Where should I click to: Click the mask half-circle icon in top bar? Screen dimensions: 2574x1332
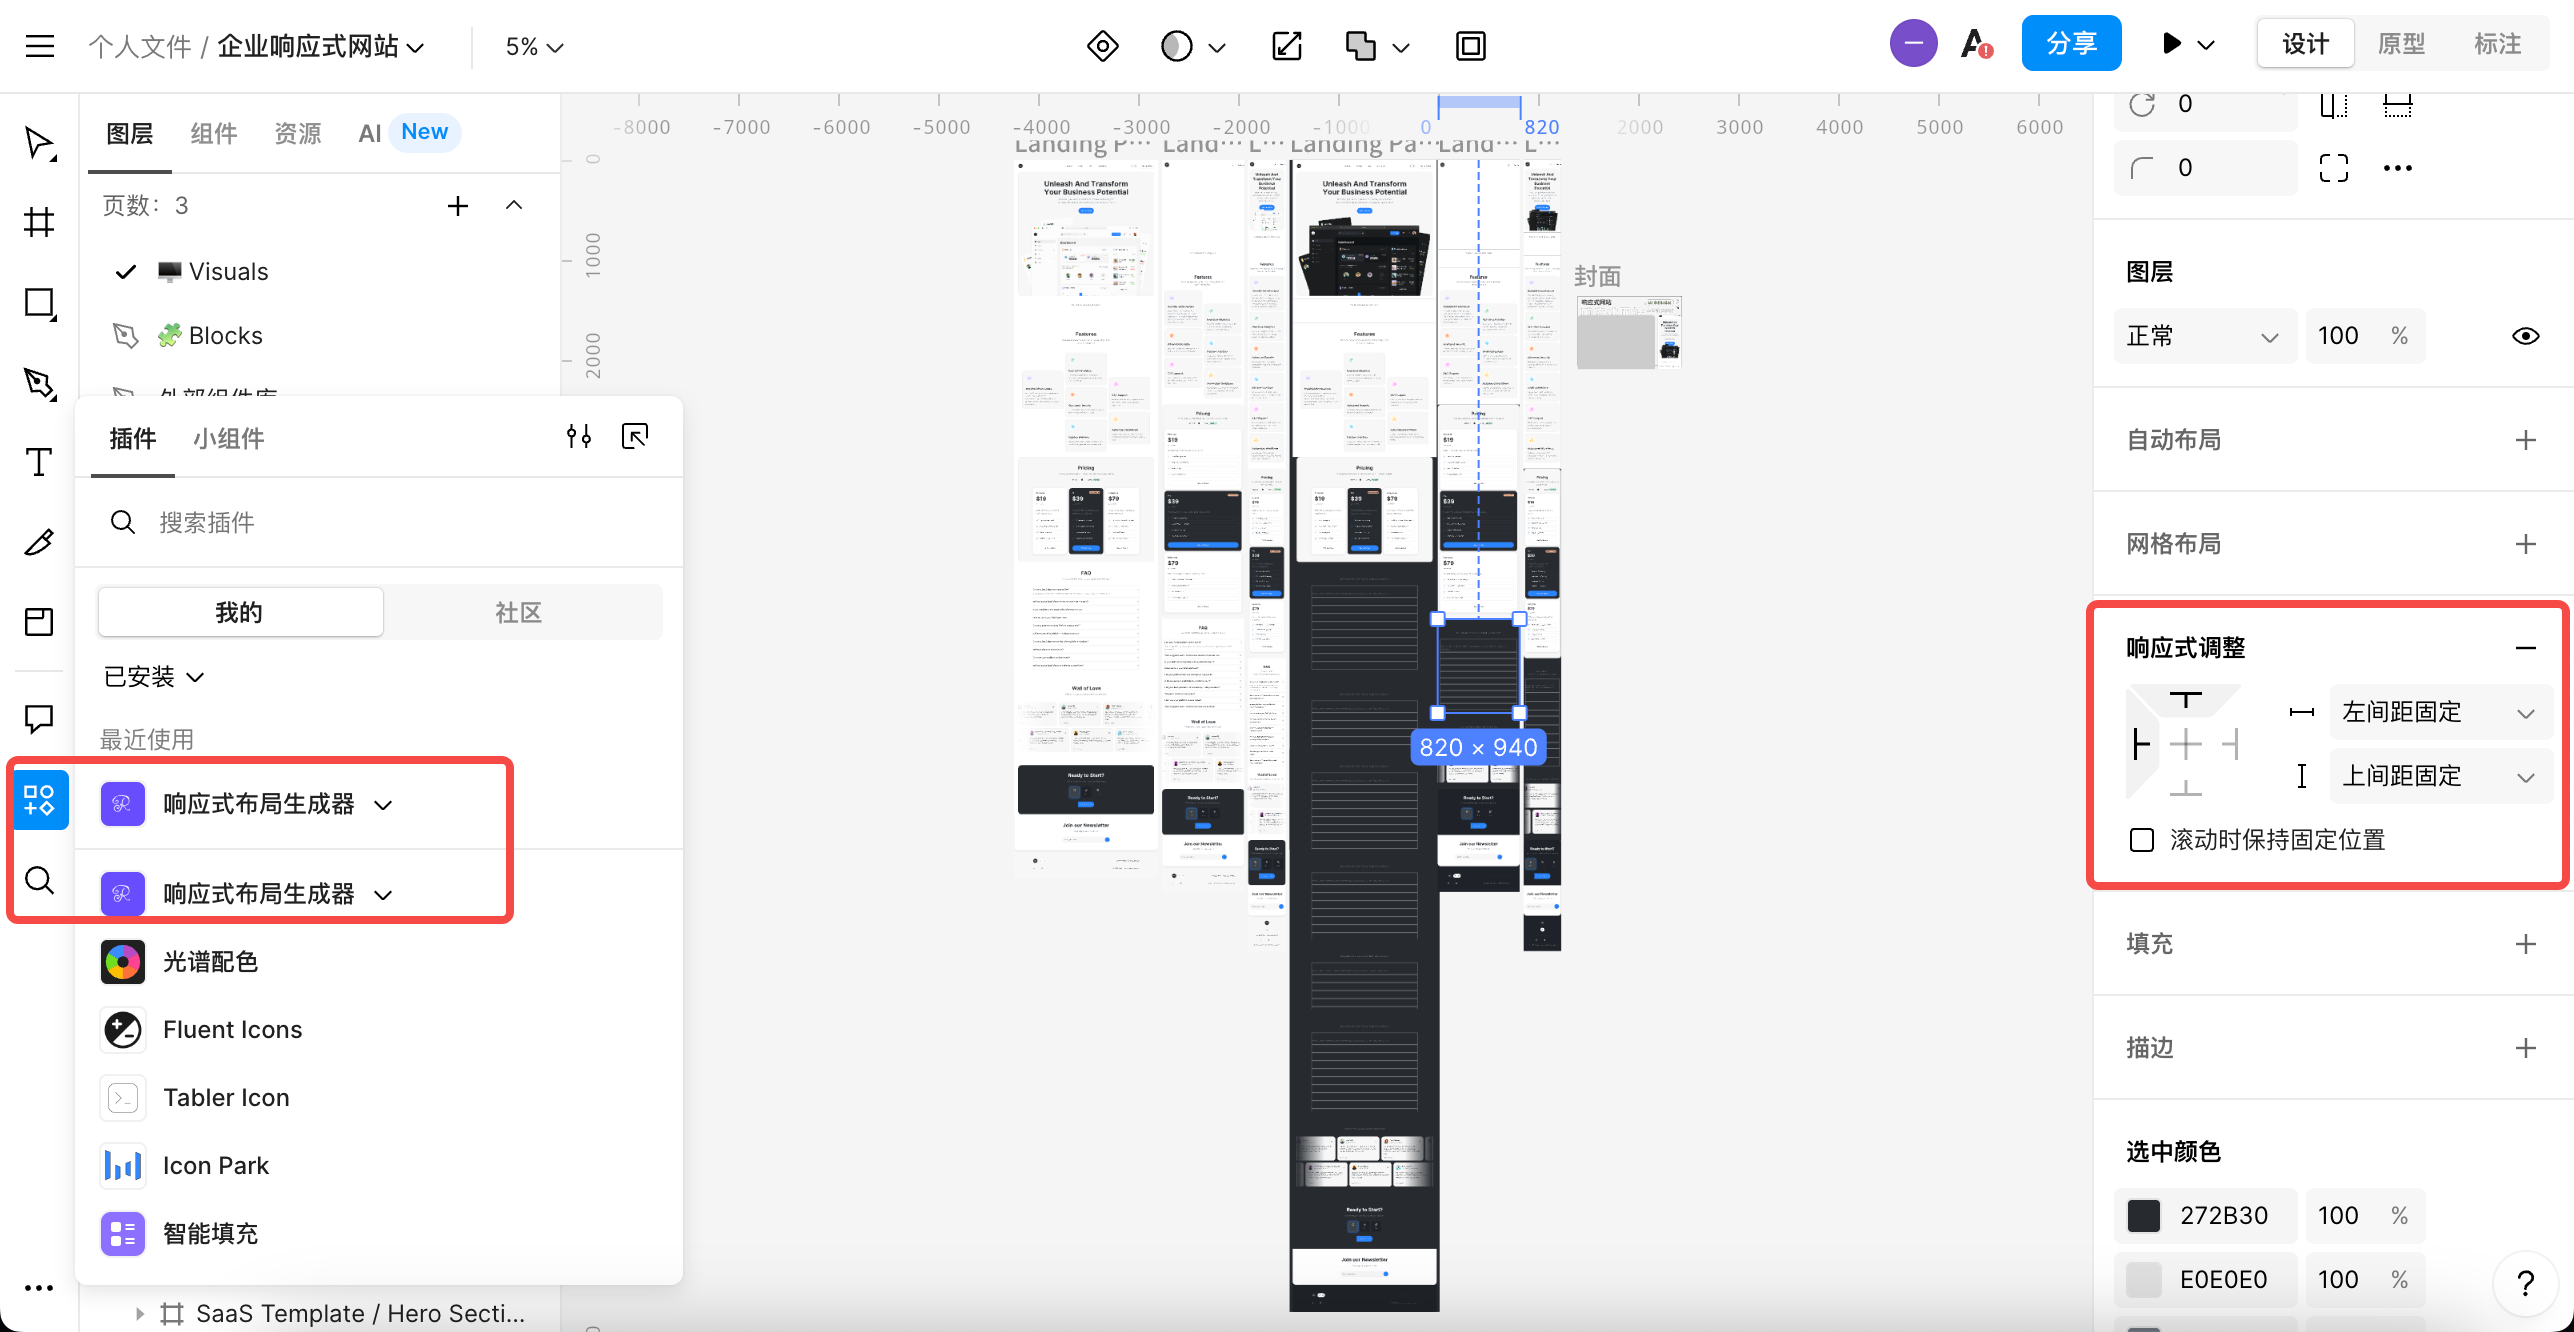pos(1177,46)
